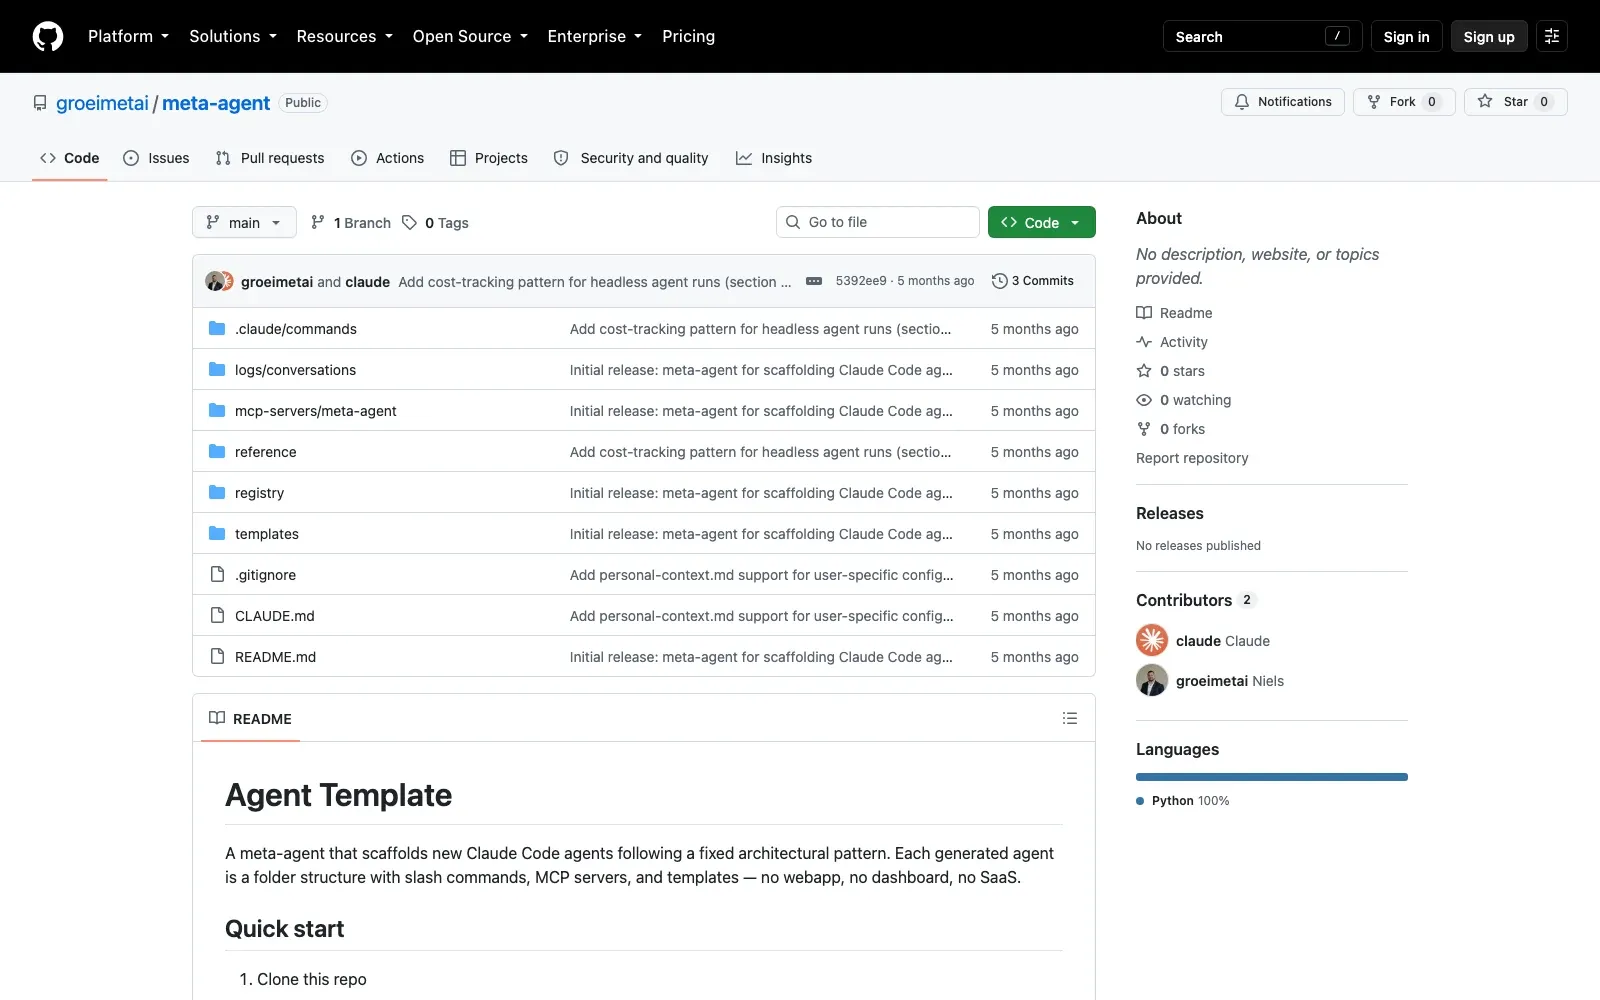This screenshot has height=1000, width=1600.
Task: Click claude contributor avatar
Action: coord(1152,640)
